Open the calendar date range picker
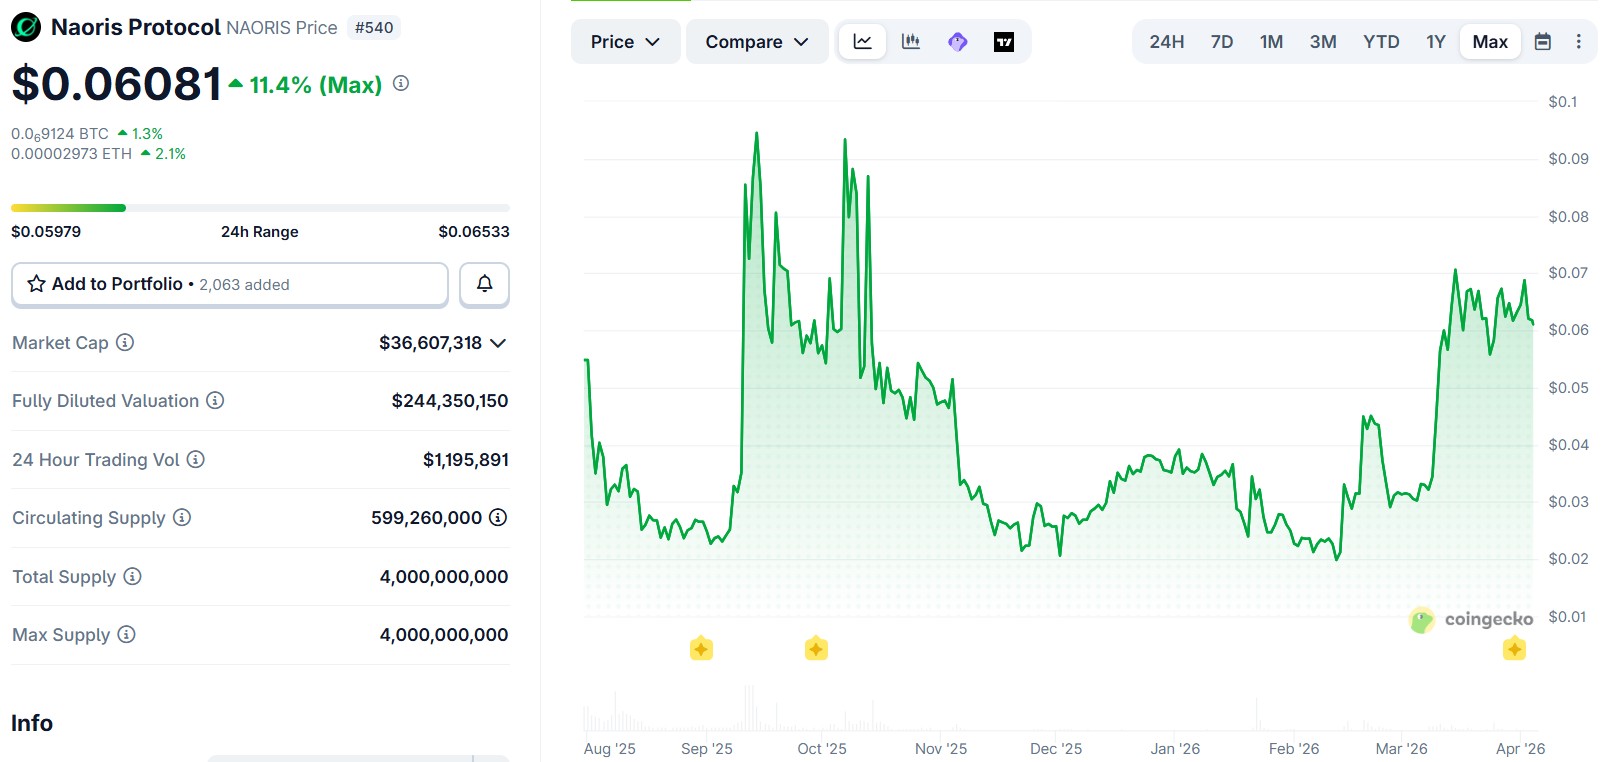 [1542, 42]
